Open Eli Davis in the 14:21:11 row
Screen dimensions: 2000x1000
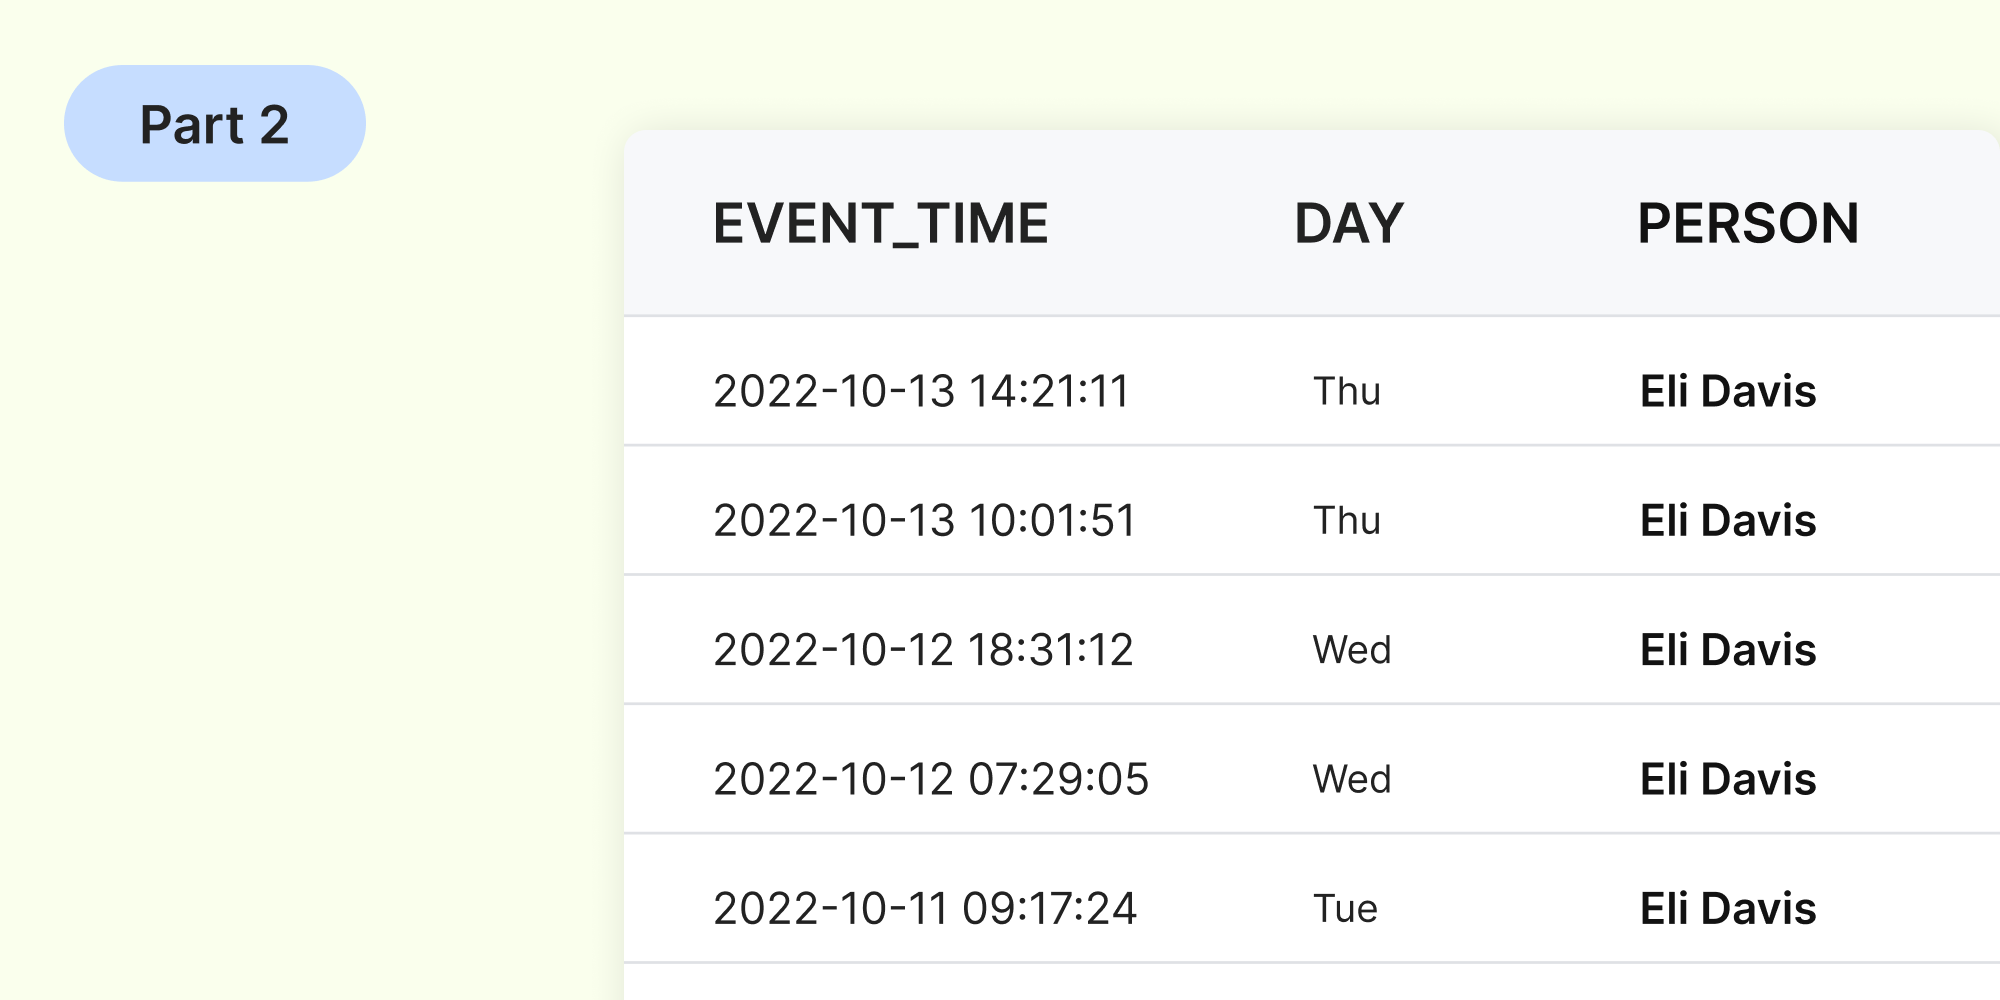[x=1728, y=391]
